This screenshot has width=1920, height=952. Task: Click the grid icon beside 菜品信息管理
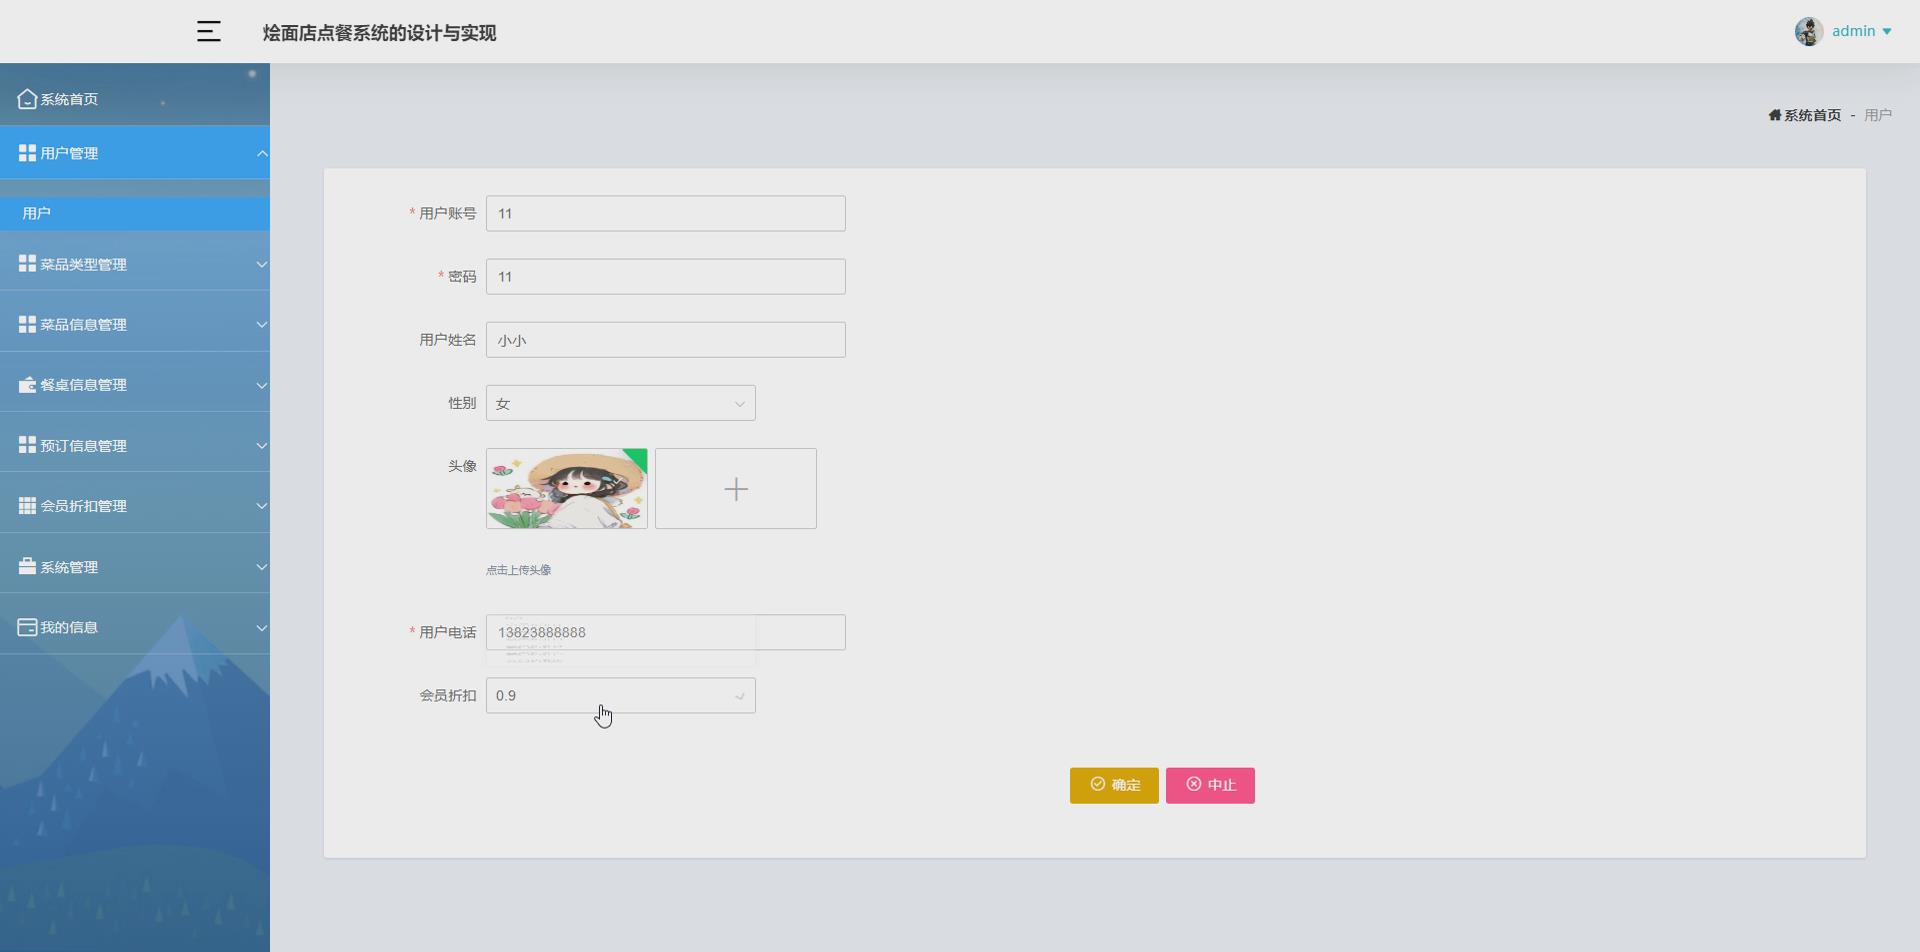[x=27, y=324]
